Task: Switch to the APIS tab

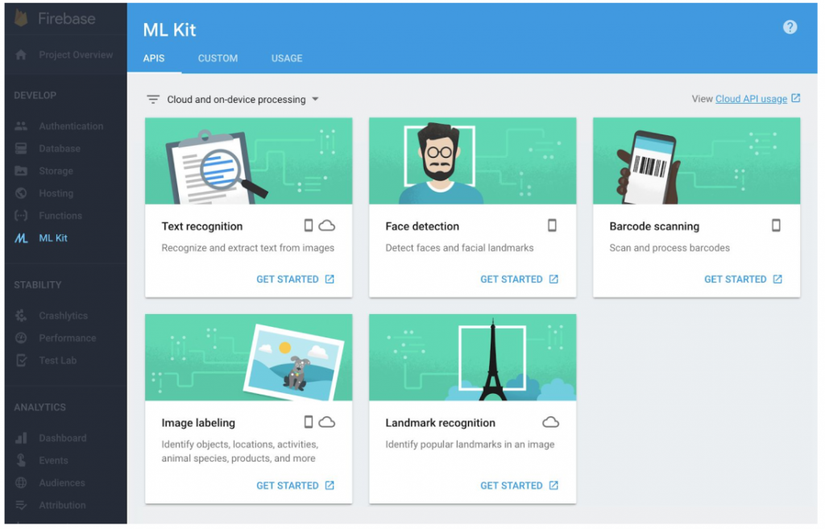Action: (154, 58)
